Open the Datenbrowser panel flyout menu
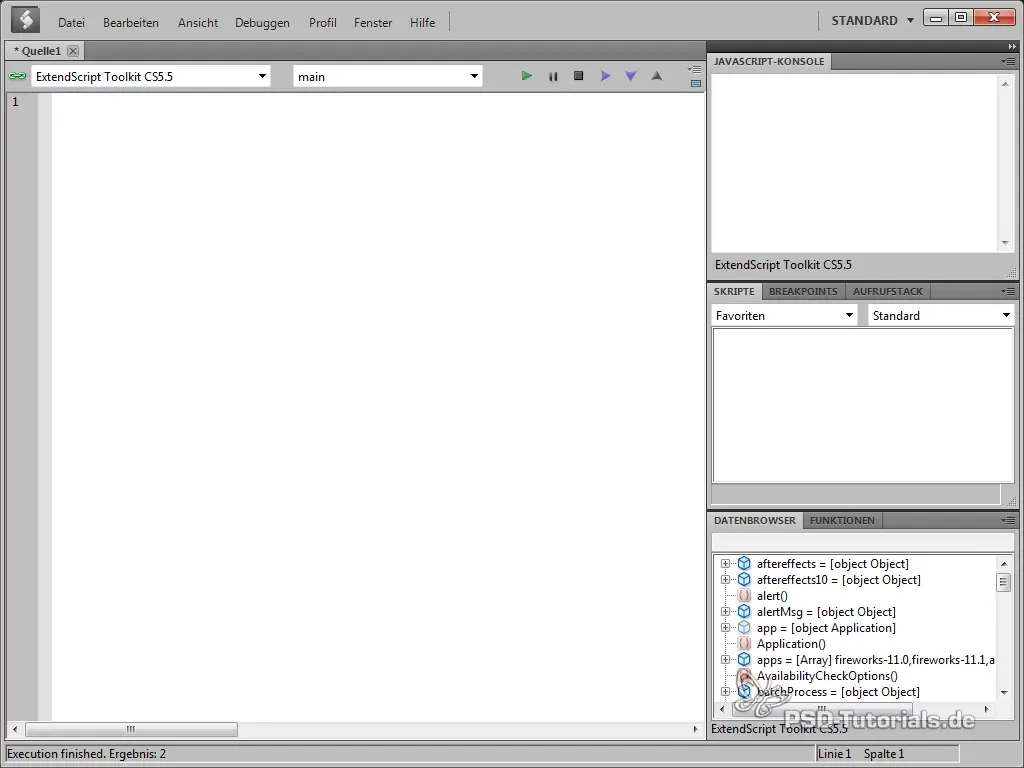1024x768 pixels. pos(1008,520)
